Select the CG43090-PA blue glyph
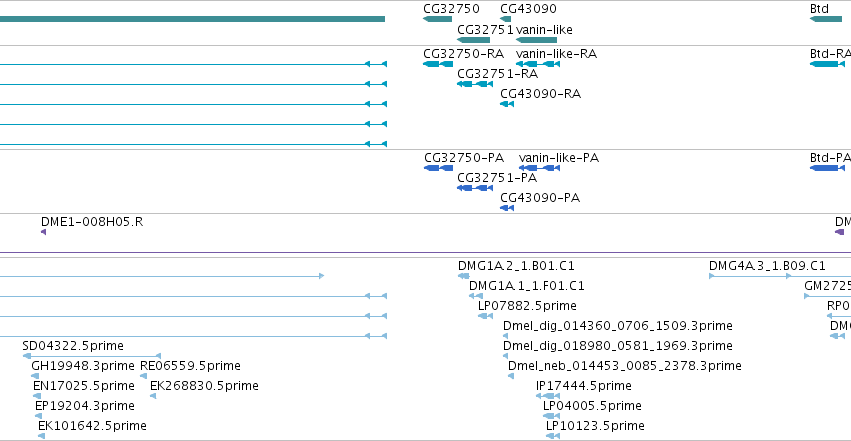The width and height of the screenshot is (851, 441). pyautogui.click(x=506, y=208)
